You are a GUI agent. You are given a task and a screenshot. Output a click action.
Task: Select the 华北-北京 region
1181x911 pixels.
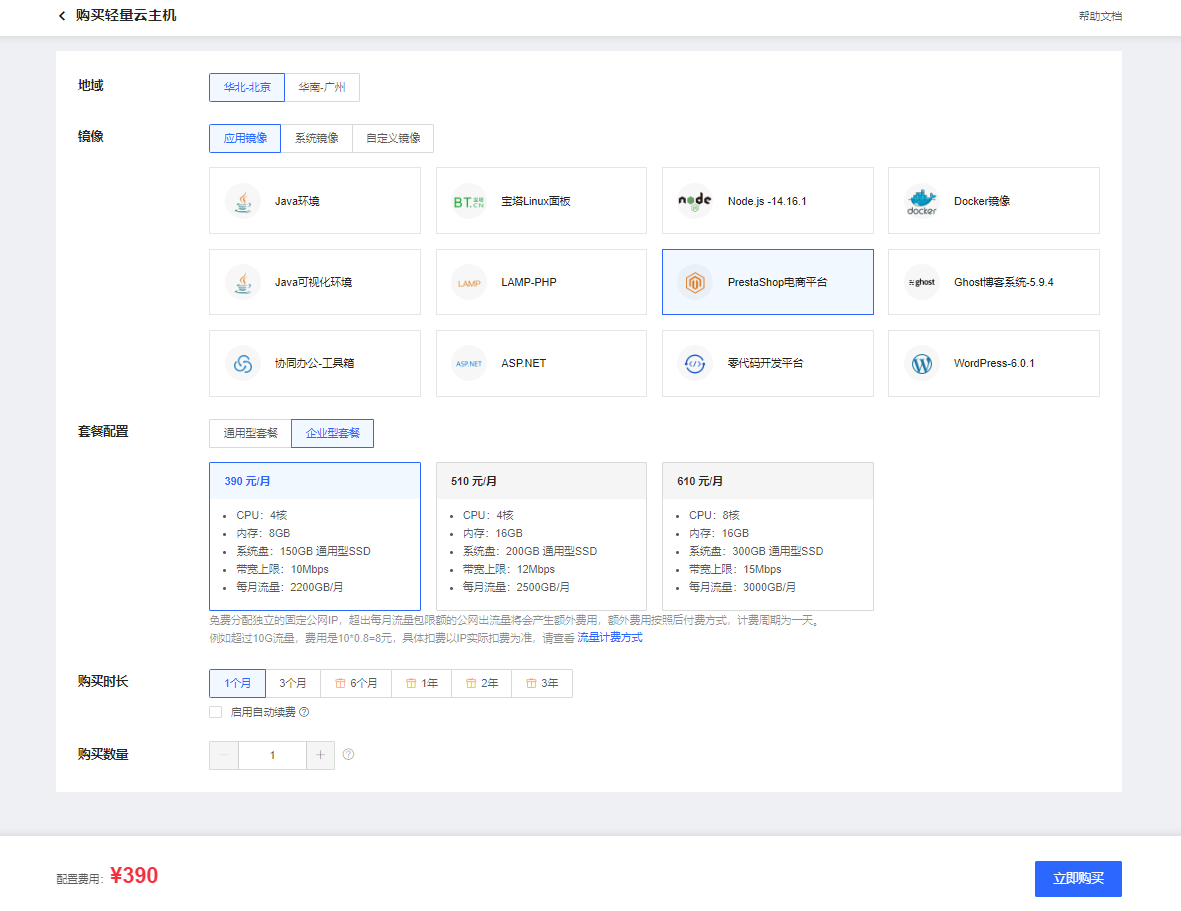coord(247,87)
